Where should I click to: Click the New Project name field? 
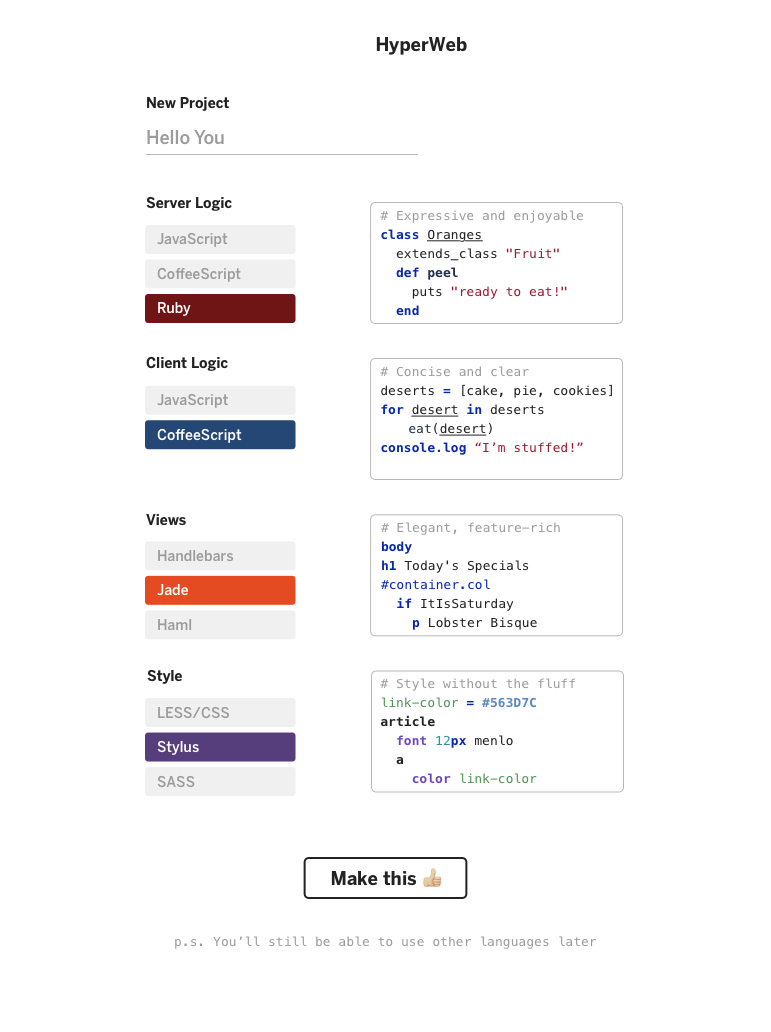click(x=281, y=138)
